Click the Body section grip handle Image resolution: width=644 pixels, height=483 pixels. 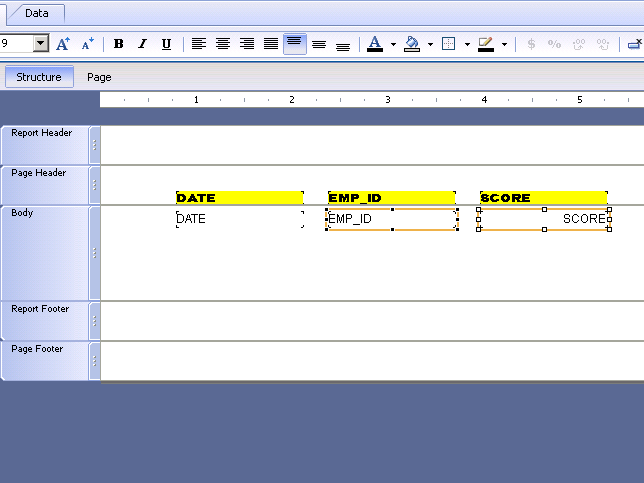pyautogui.click(x=95, y=253)
